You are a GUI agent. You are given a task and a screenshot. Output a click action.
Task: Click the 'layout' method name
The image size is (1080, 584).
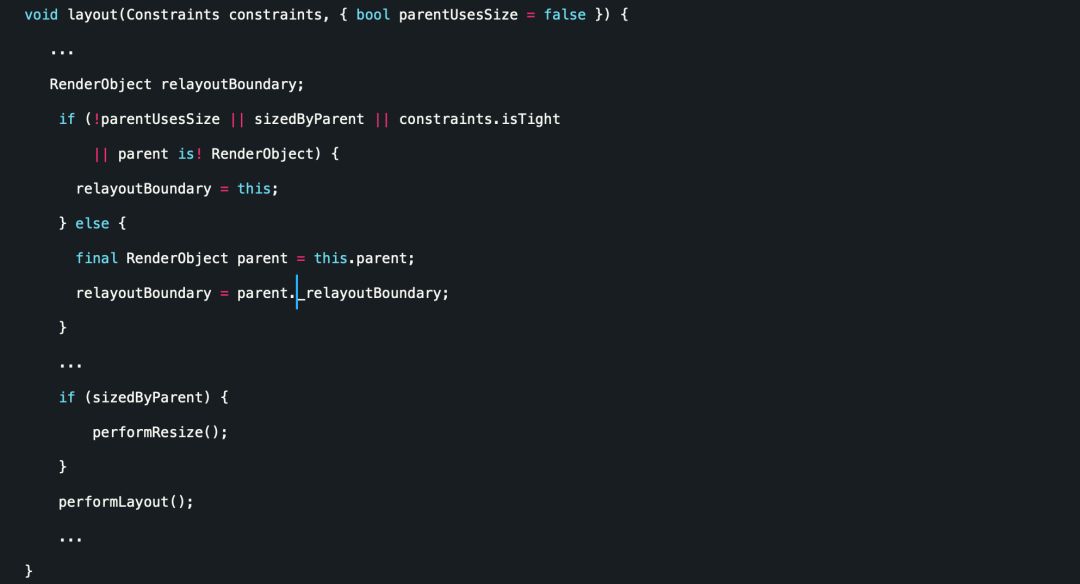[93, 15]
